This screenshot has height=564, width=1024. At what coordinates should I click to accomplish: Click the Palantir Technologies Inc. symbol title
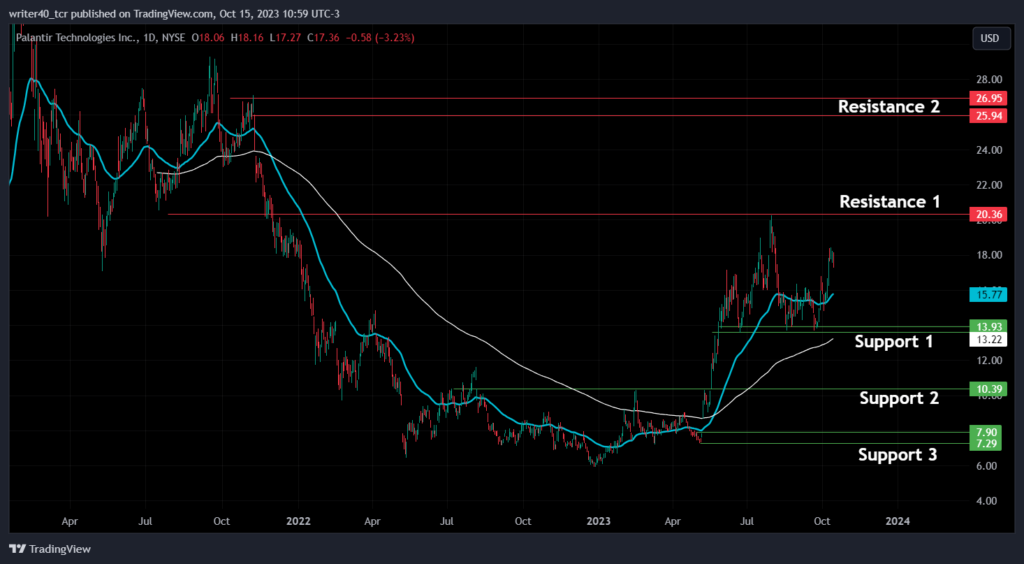(76, 38)
